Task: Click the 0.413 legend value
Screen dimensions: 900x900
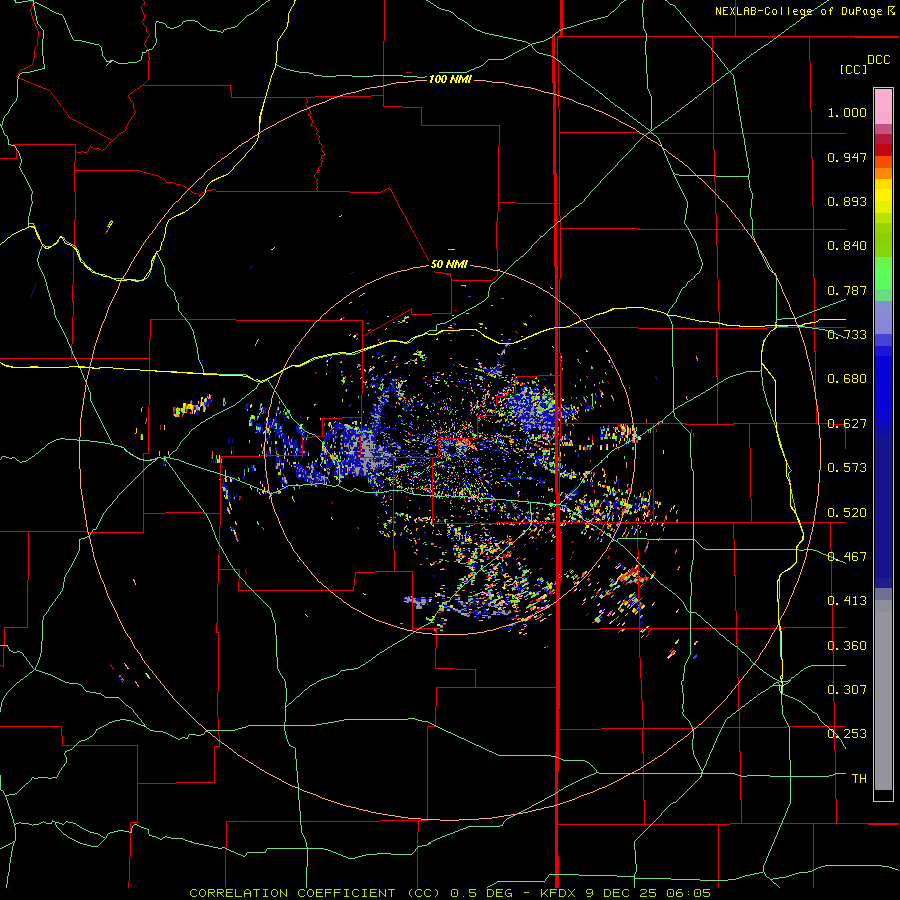Action: 847,601
